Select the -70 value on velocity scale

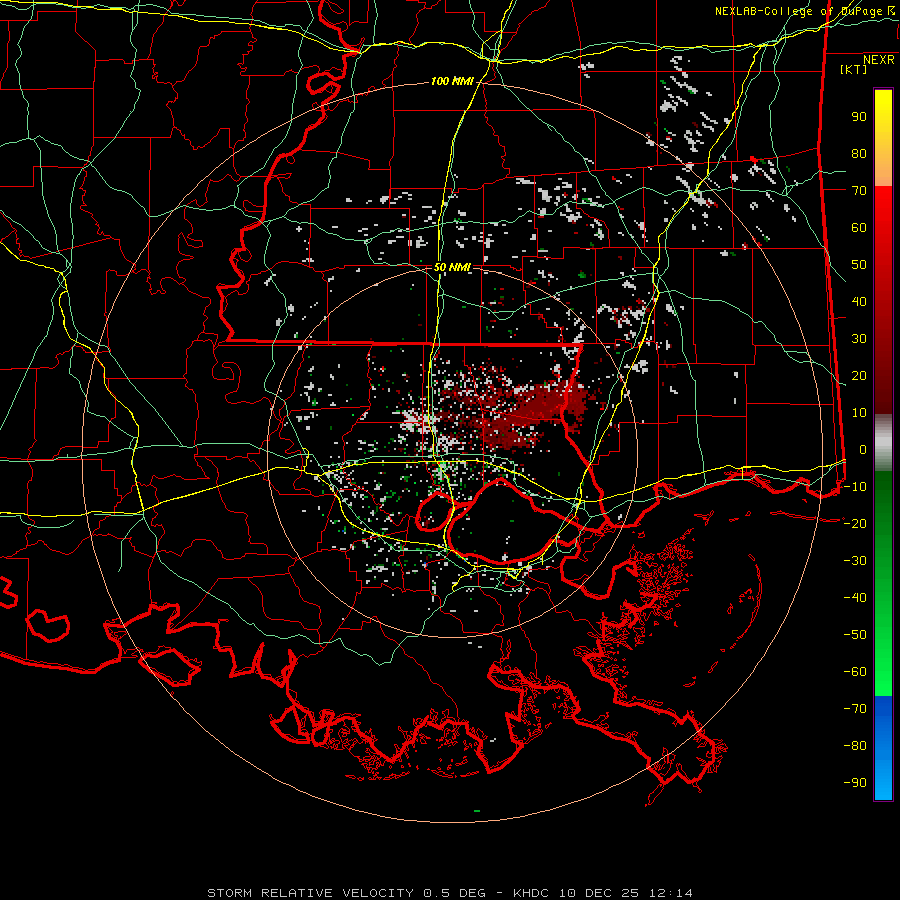855,708
